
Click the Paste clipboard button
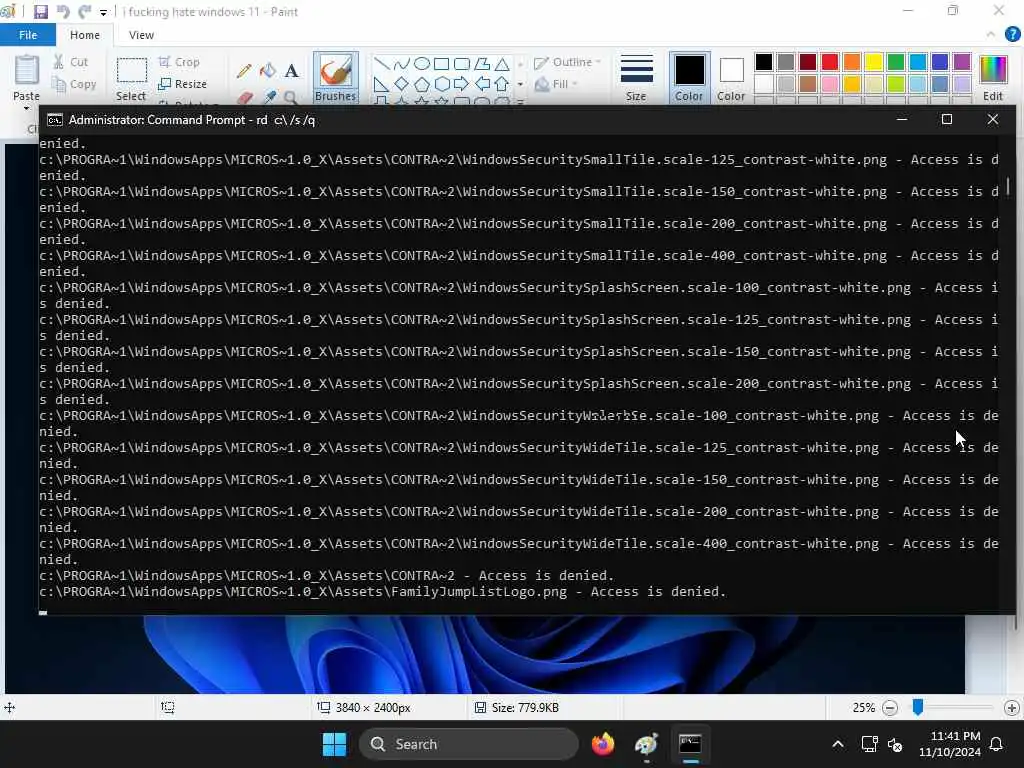point(27,78)
